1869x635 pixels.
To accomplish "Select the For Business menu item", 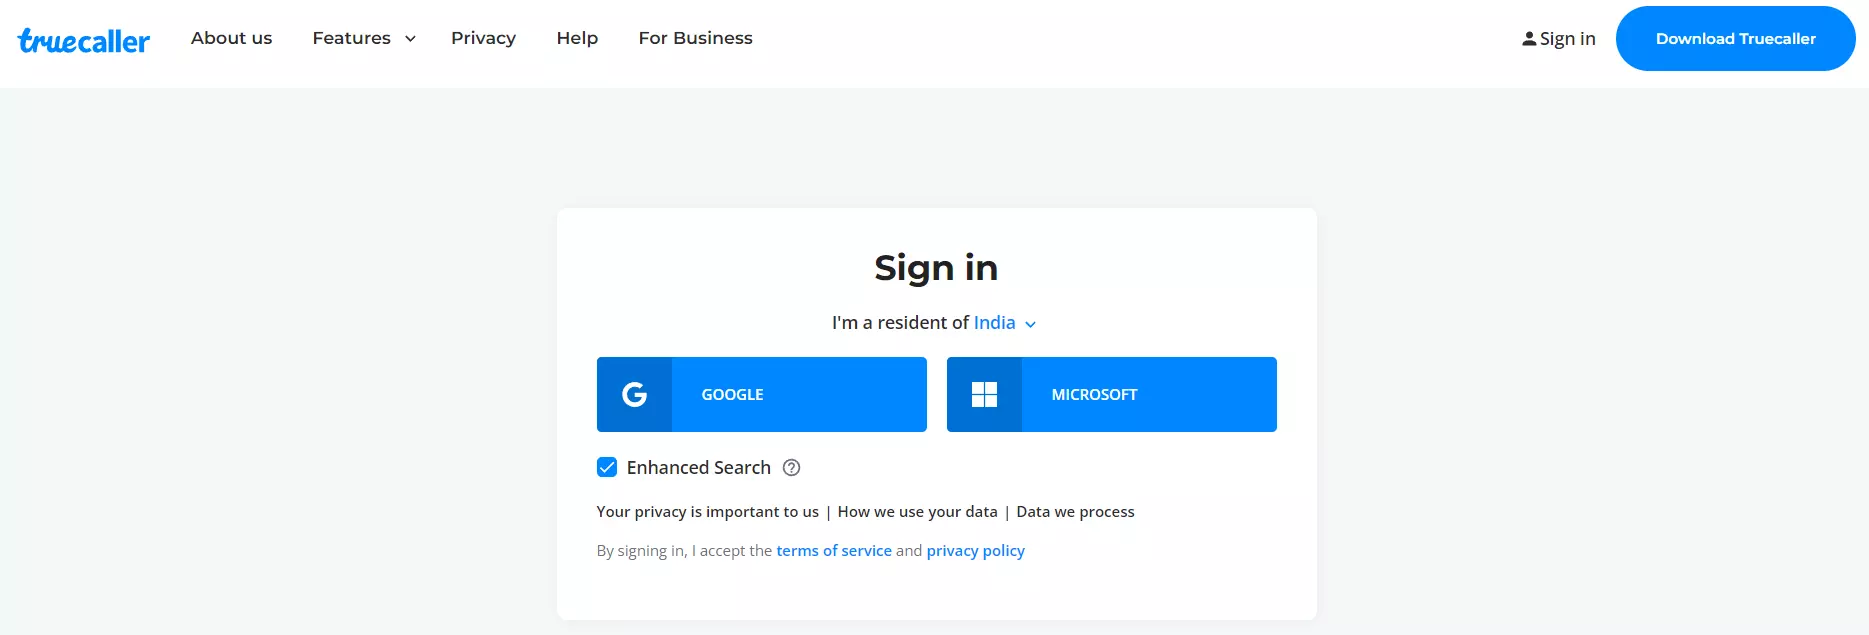I will pos(695,38).
